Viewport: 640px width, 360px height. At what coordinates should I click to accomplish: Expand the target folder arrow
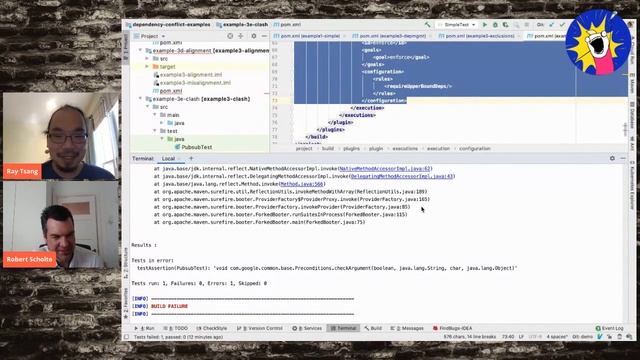(147, 67)
